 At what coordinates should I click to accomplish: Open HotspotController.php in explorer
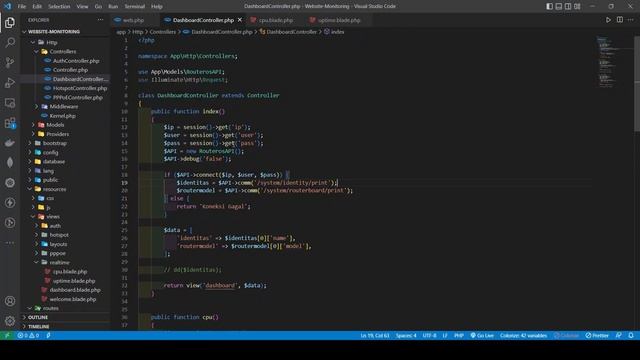point(80,88)
